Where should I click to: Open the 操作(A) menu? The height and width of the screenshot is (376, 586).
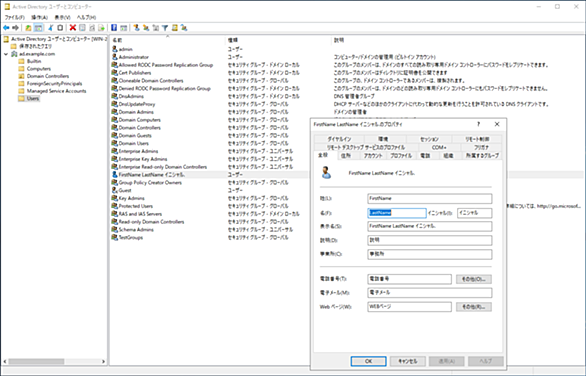pyautogui.click(x=40, y=18)
